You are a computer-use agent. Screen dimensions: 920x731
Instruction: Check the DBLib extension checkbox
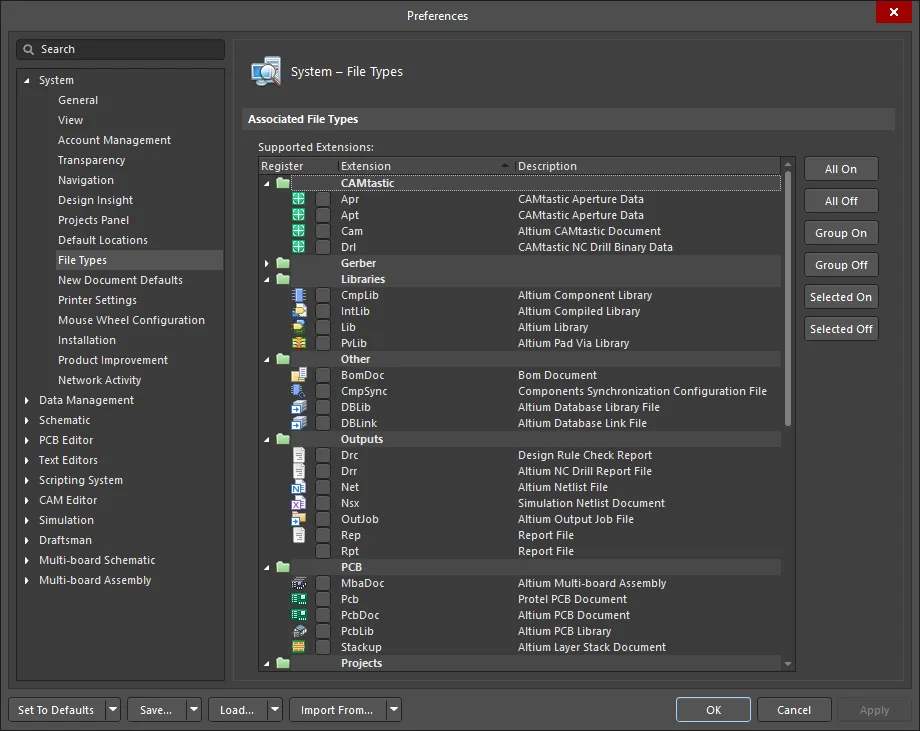tap(323, 407)
